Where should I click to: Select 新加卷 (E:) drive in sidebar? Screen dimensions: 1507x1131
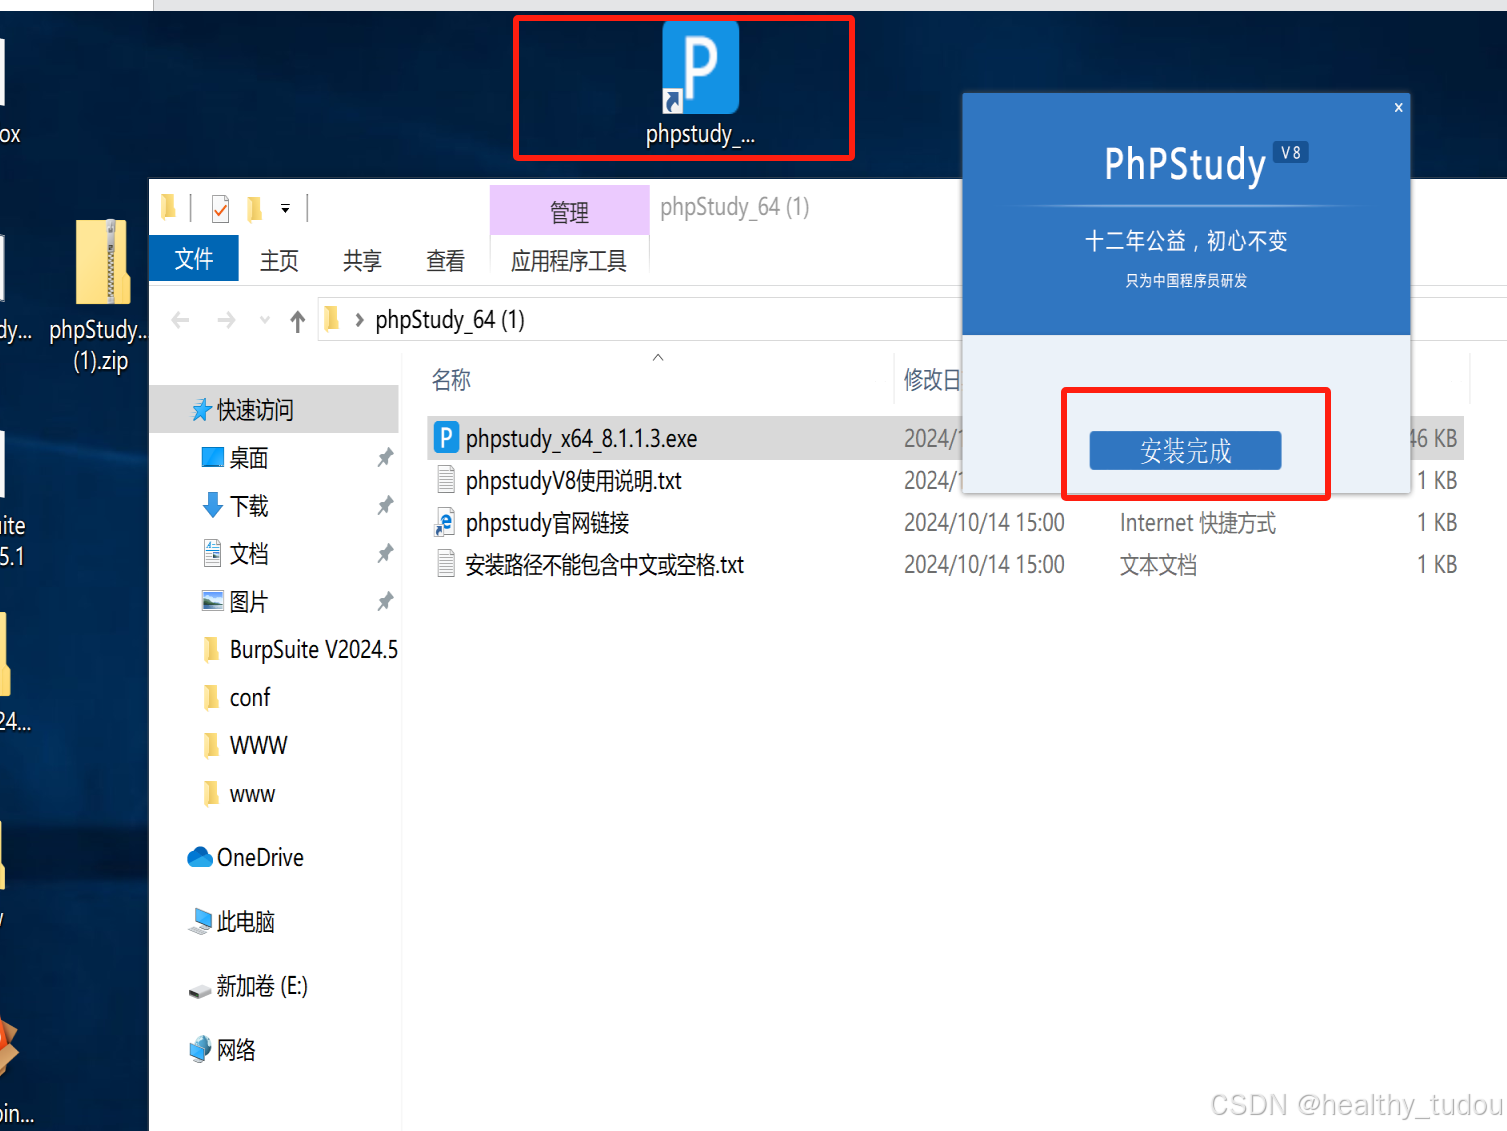tap(261, 986)
